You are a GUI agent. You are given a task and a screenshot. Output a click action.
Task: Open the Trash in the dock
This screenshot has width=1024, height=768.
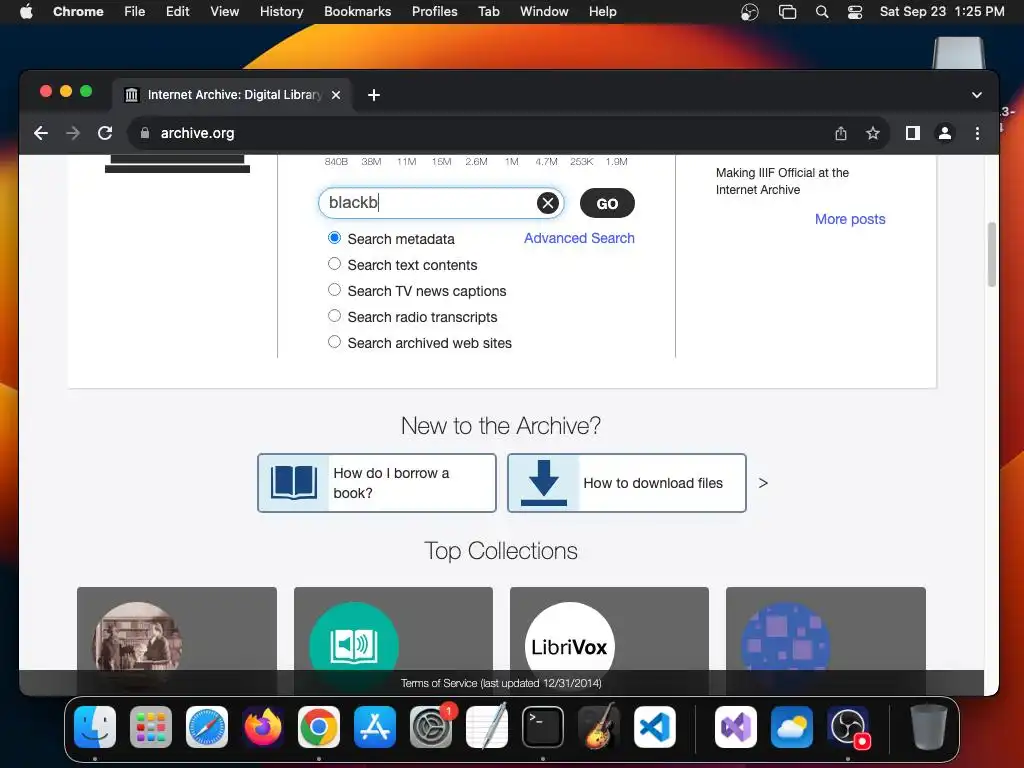(x=929, y=727)
